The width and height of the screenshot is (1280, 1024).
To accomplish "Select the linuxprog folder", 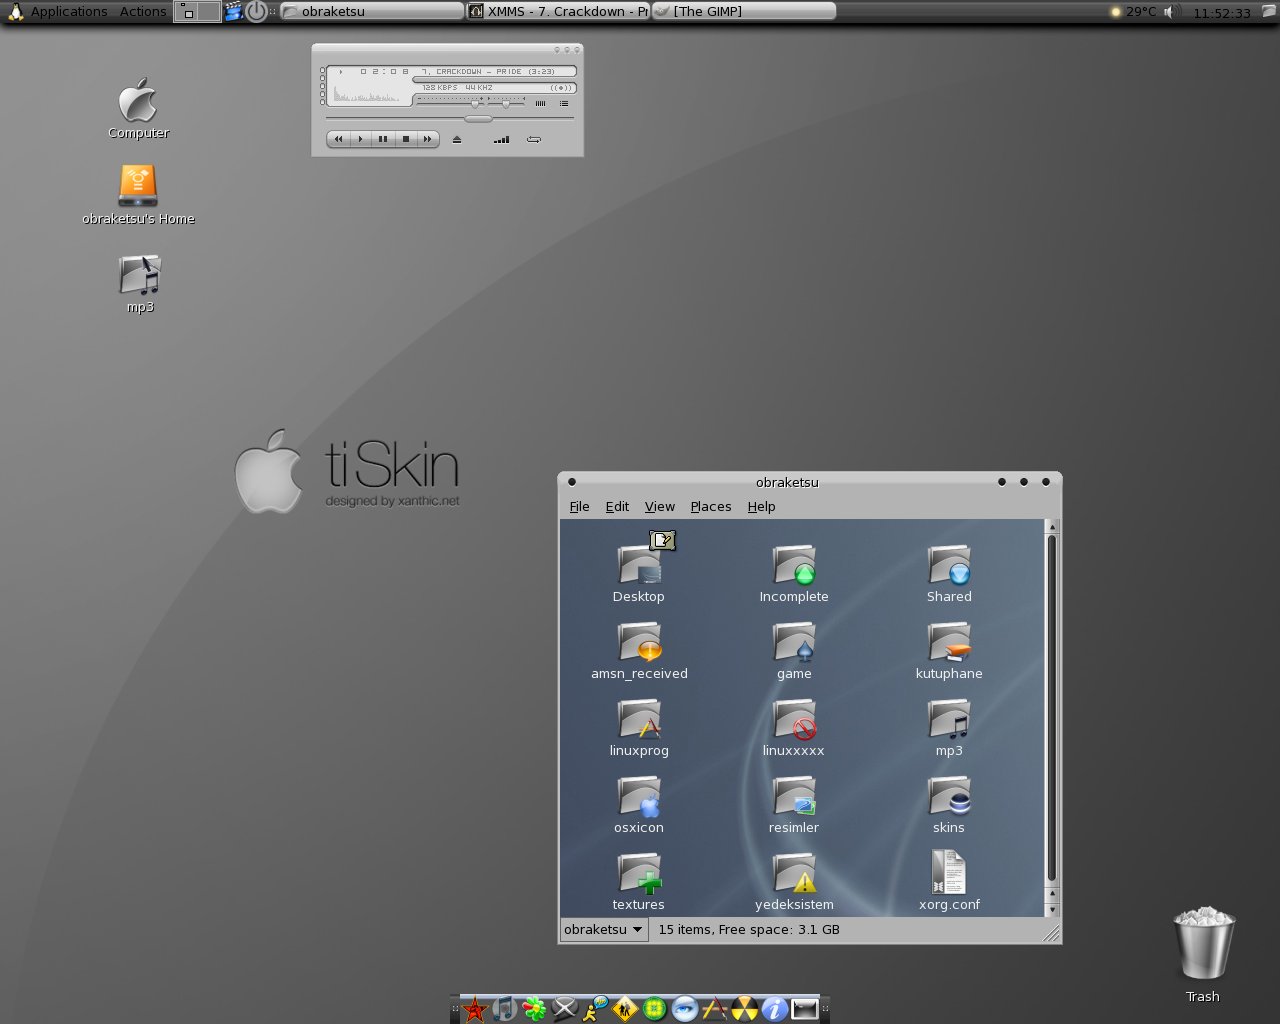I will 639,728.
